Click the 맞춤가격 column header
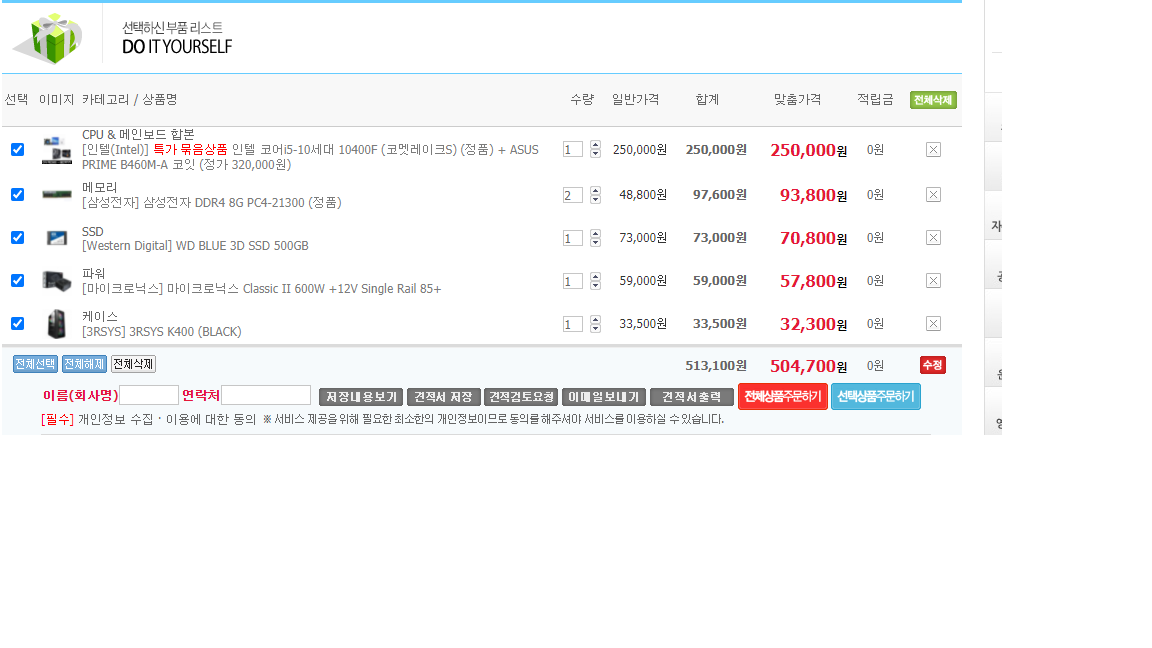This screenshot has height=648, width=1152. tap(797, 100)
